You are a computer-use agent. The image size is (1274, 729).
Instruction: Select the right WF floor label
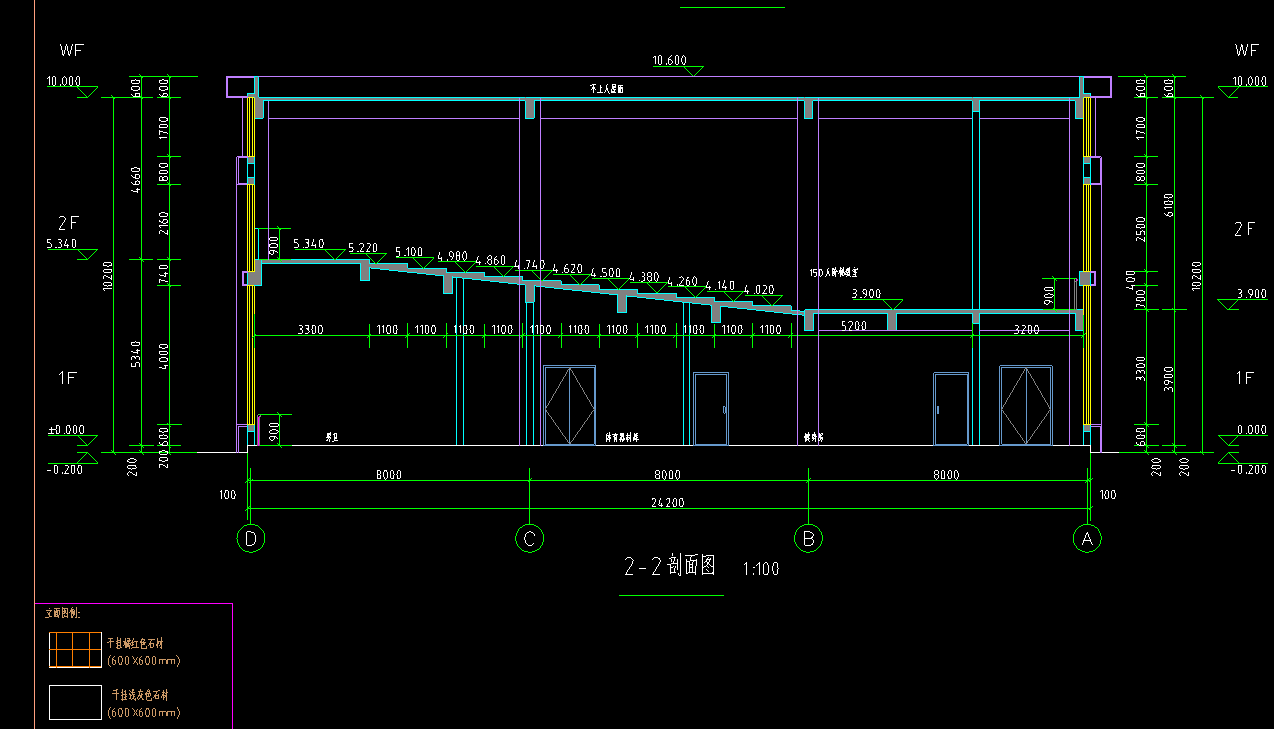[1246, 50]
